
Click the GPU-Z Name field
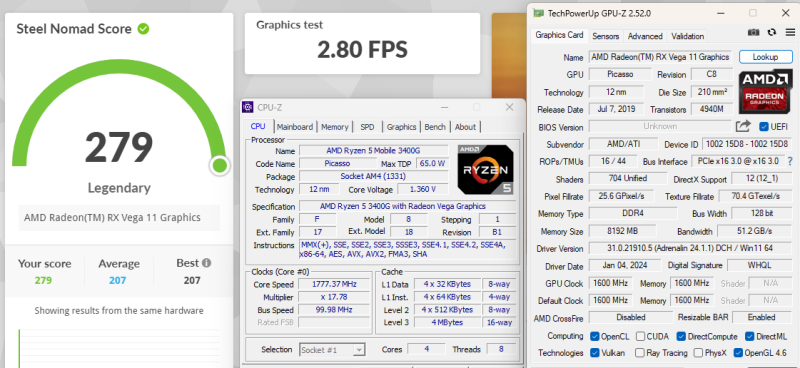(660, 57)
